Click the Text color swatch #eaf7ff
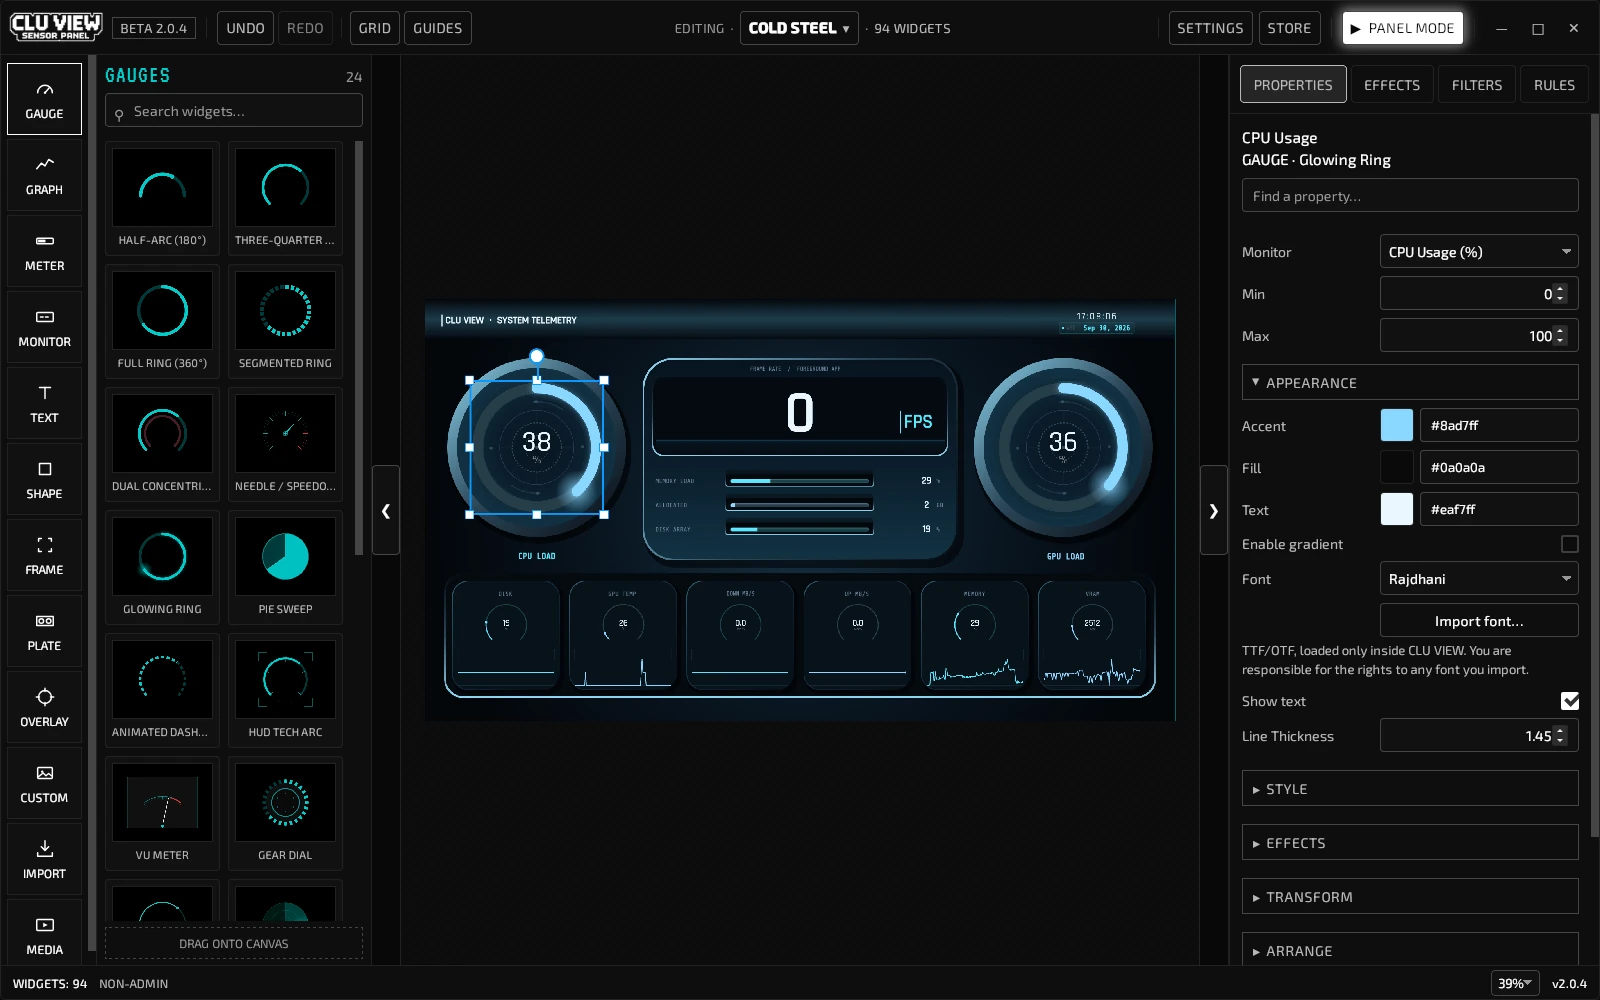 (1397, 509)
